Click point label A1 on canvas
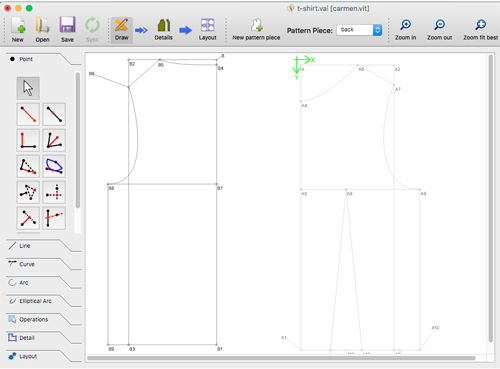 click(284, 338)
